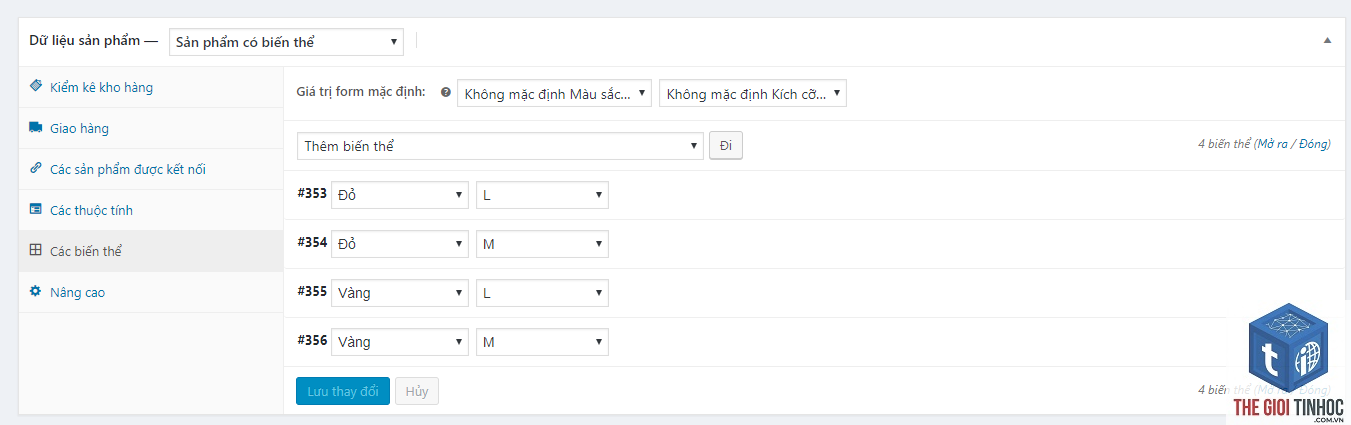The height and width of the screenshot is (425, 1351).
Task: Select the Các biến thể tab
Action: (x=151, y=251)
